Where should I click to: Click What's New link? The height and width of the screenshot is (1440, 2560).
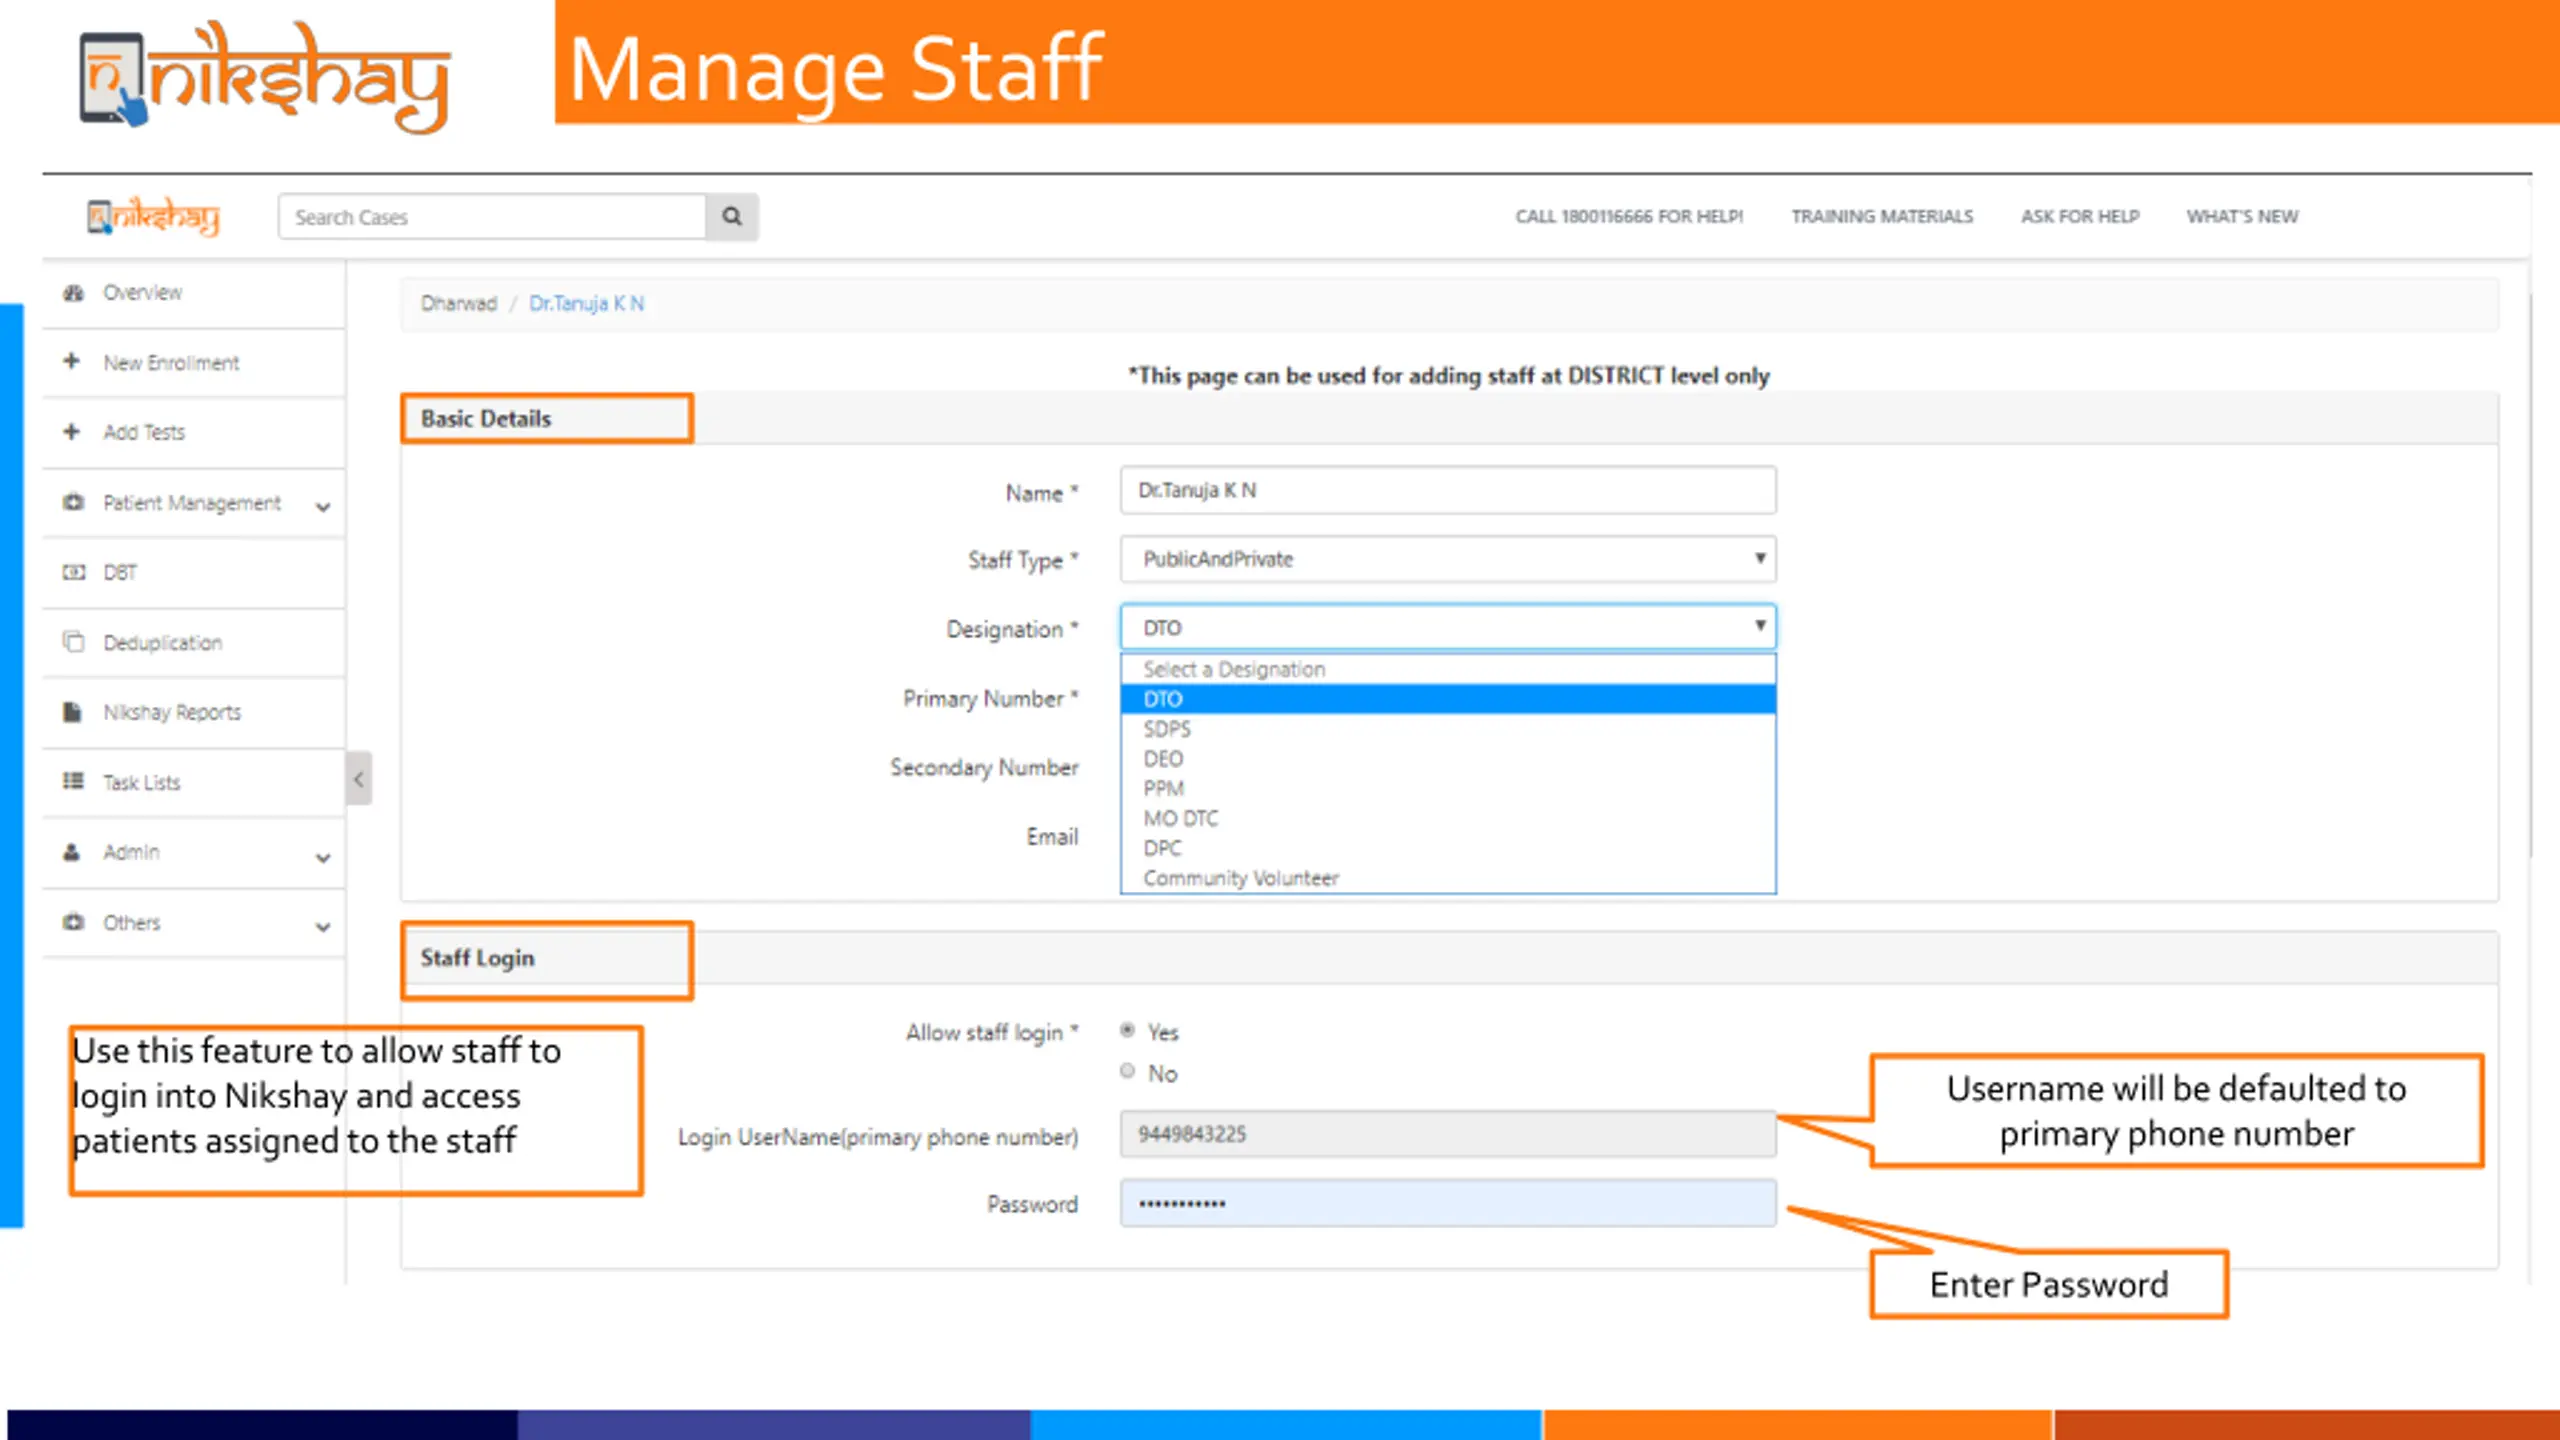point(2242,216)
